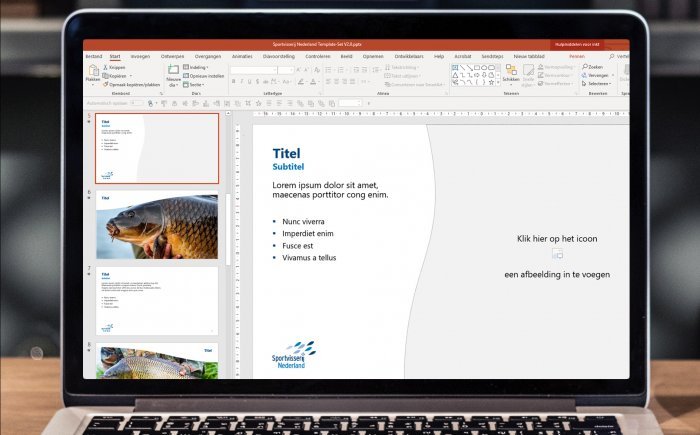This screenshot has height=435, width=700.
Task: Click the Opmaak kopiëren/plakken brush icon
Action: (107, 84)
